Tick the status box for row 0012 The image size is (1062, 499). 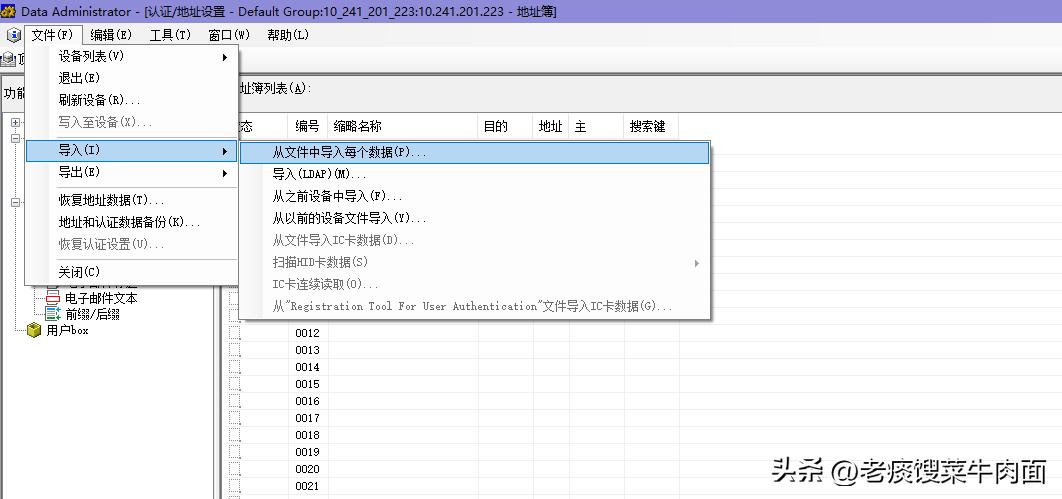235,333
